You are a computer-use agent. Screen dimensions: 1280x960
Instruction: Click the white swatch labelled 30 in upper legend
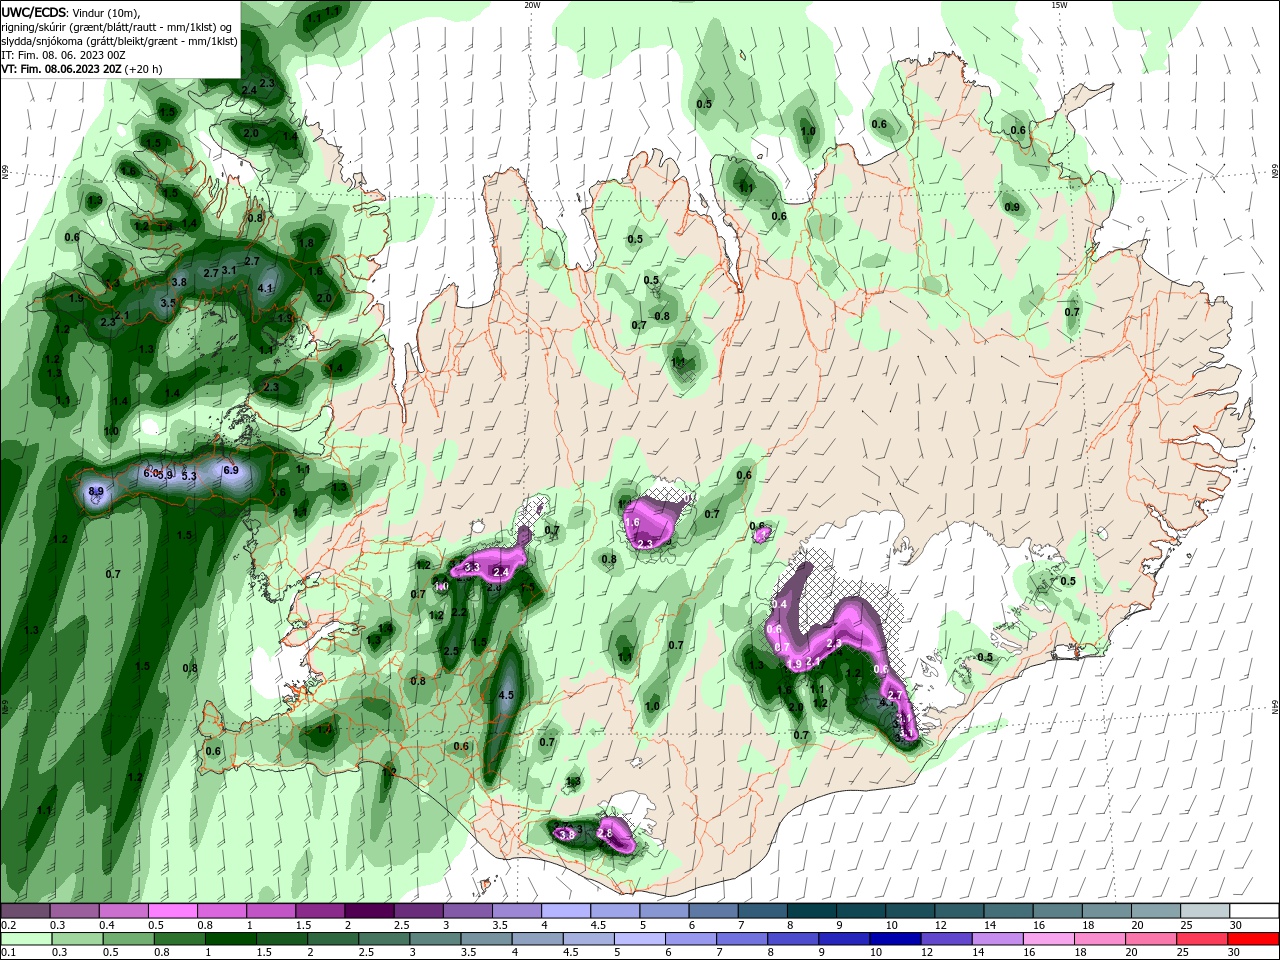tap(1254, 911)
